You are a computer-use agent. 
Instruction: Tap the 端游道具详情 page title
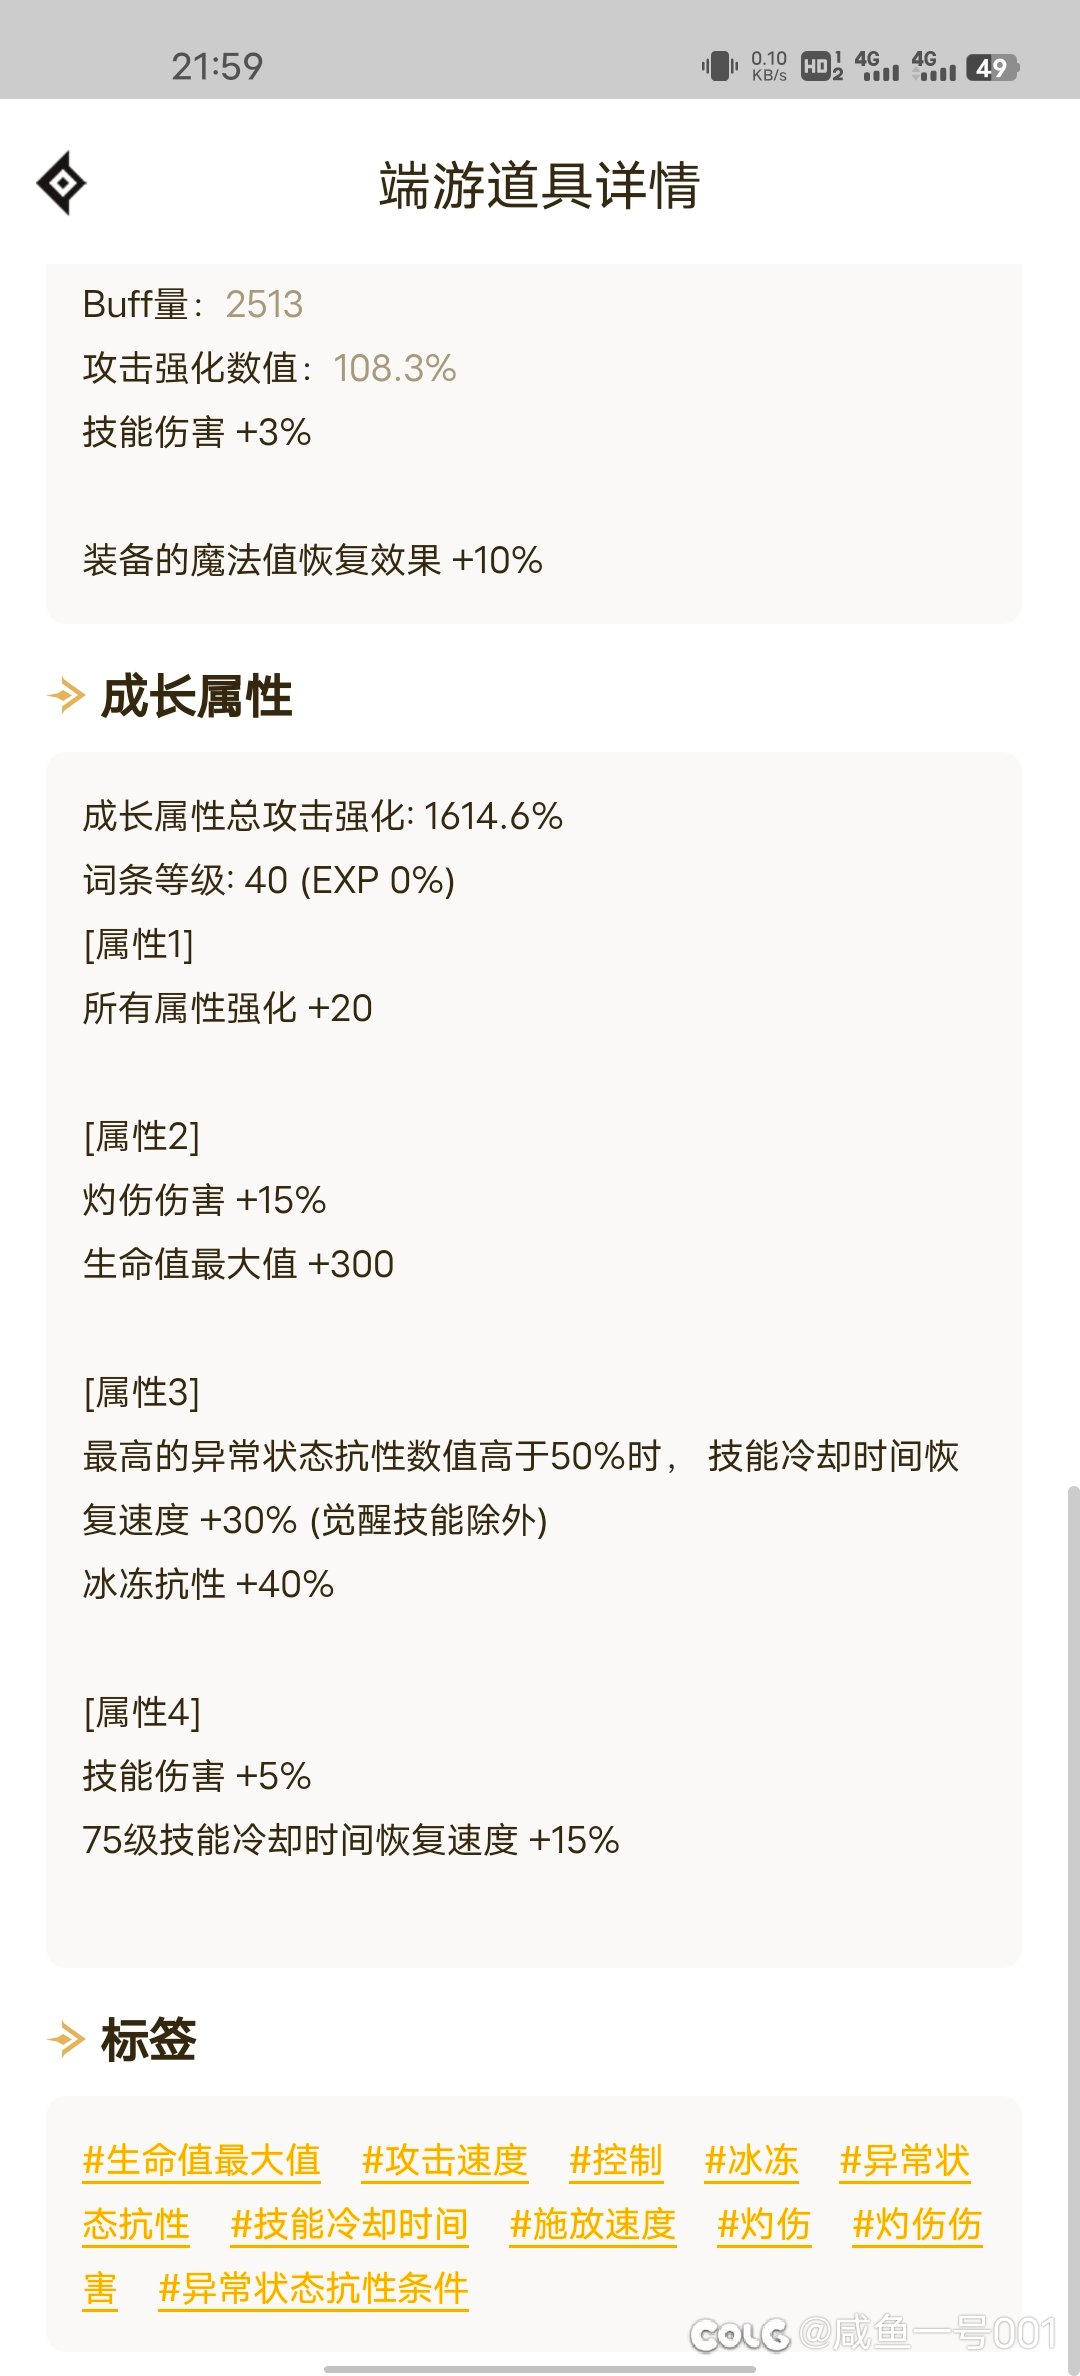[539, 185]
